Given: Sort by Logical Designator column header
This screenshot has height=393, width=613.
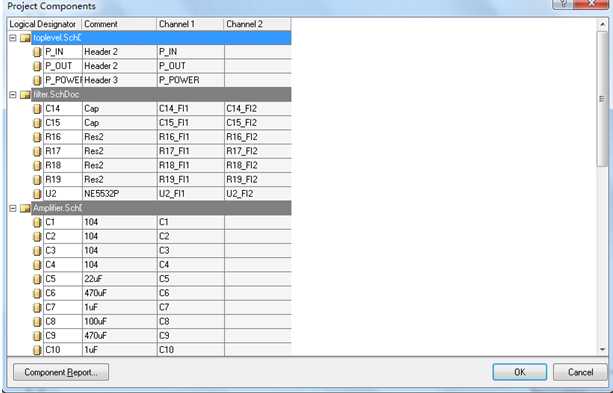Looking at the screenshot, I should coord(45,24).
